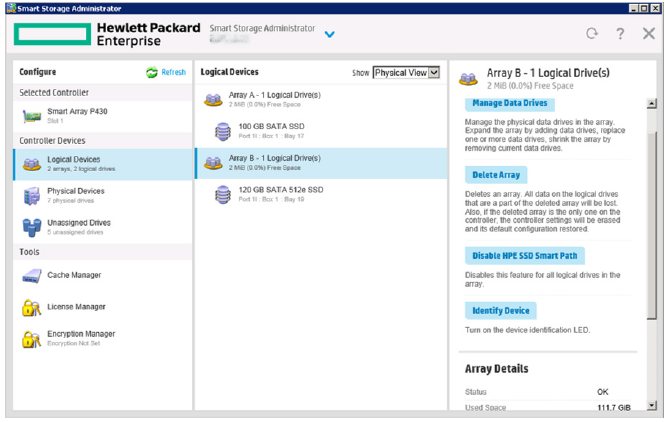Click 'Port 1I : Box 1 : Bay 17' text
The width and height of the screenshot is (665, 422).
(x=271, y=136)
